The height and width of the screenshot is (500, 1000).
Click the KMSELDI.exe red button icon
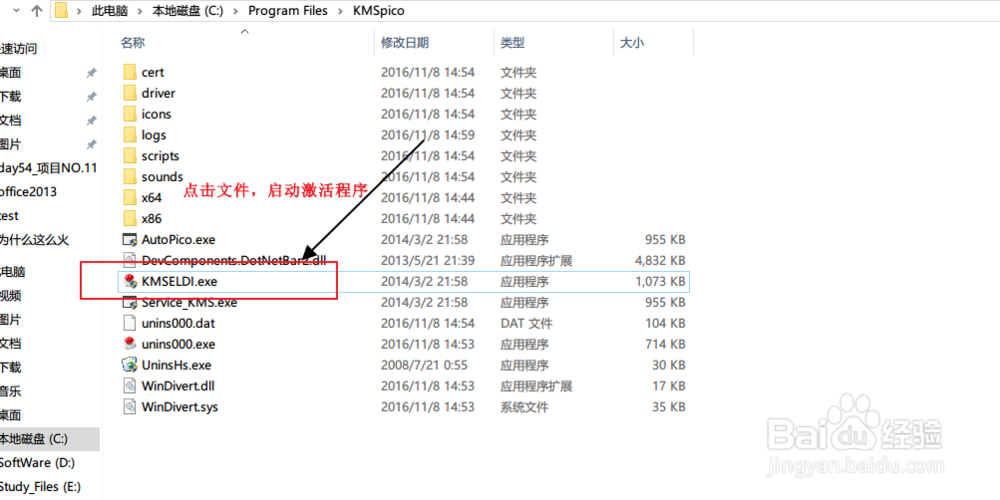tap(130, 281)
